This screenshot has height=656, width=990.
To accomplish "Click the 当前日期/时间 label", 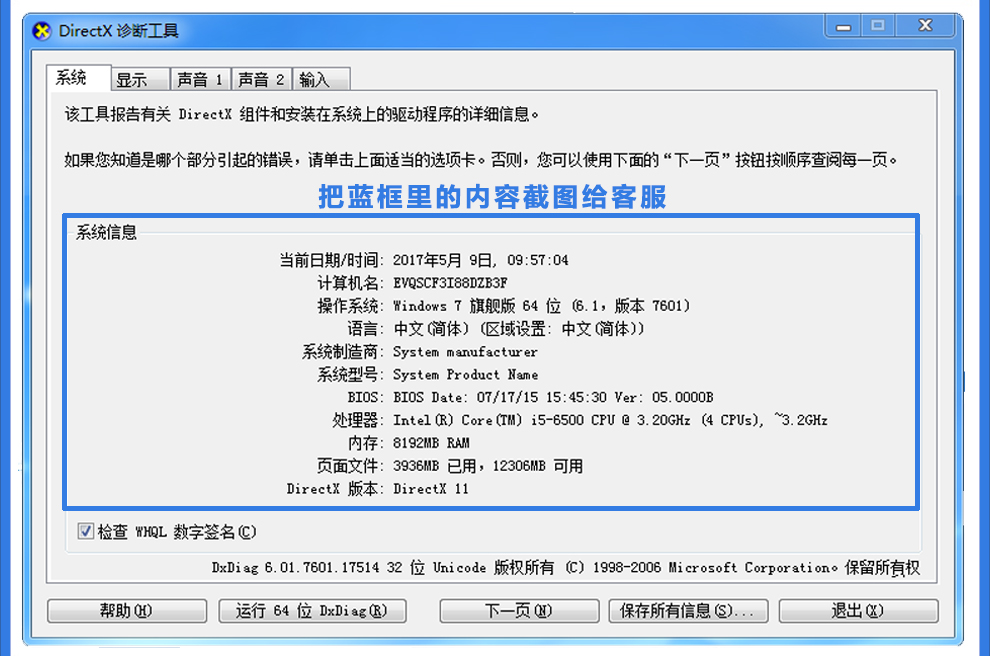I will (x=331, y=260).
